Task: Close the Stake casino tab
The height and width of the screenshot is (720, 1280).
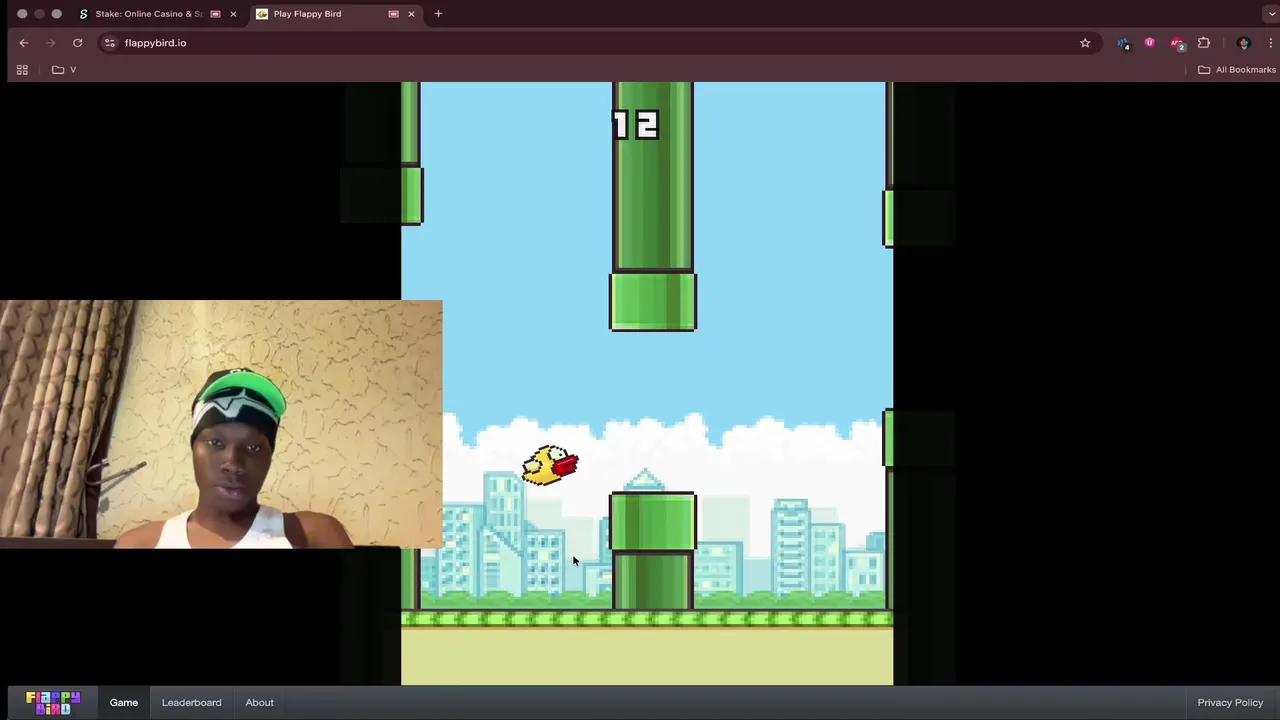Action: (x=233, y=14)
